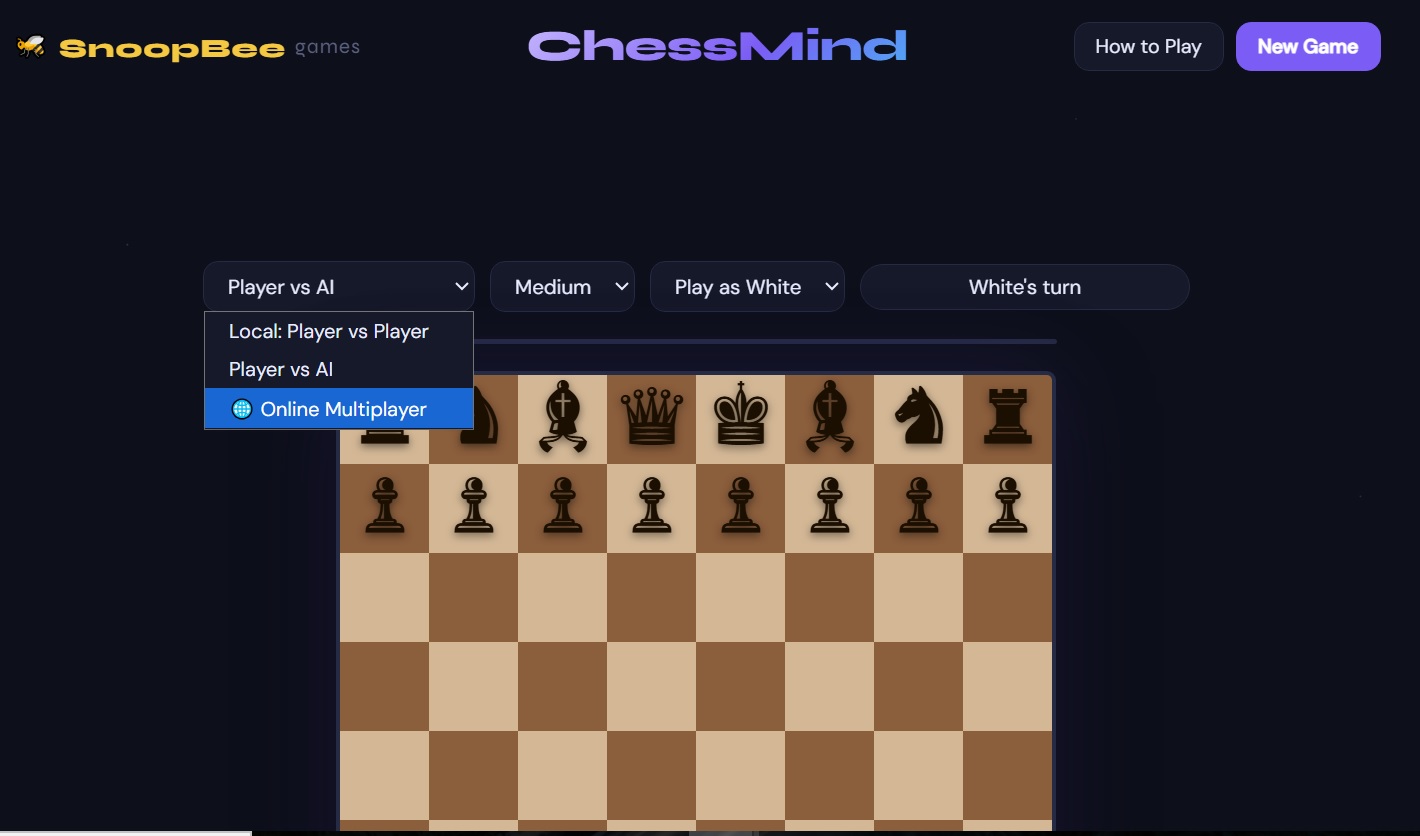Click the White's turn status indicator
This screenshot has height=836, width=1420.
[1024, 287]
